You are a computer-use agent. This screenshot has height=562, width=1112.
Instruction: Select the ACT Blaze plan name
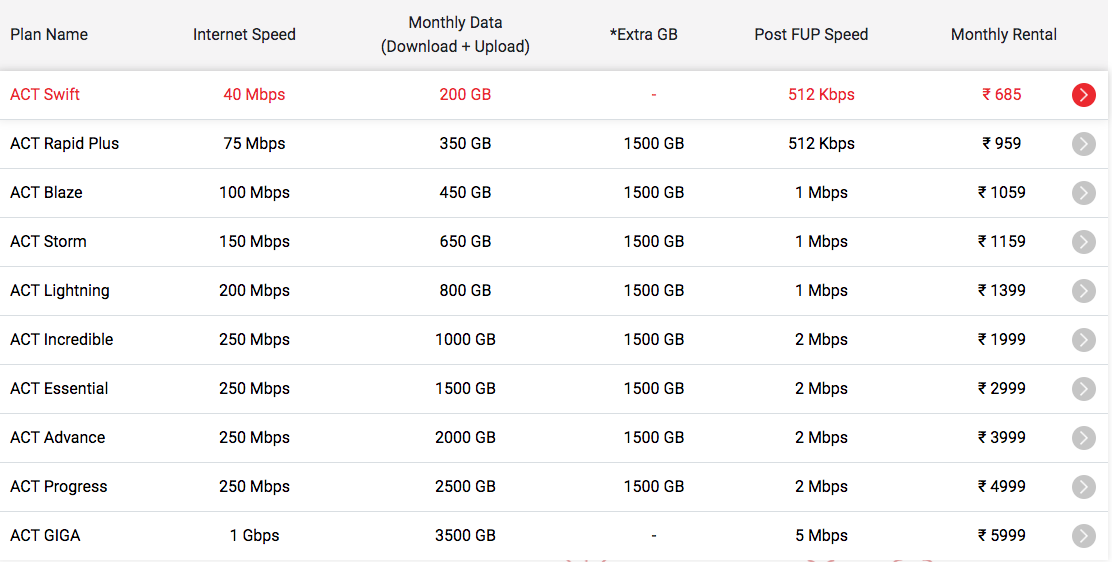click(46, 192)
